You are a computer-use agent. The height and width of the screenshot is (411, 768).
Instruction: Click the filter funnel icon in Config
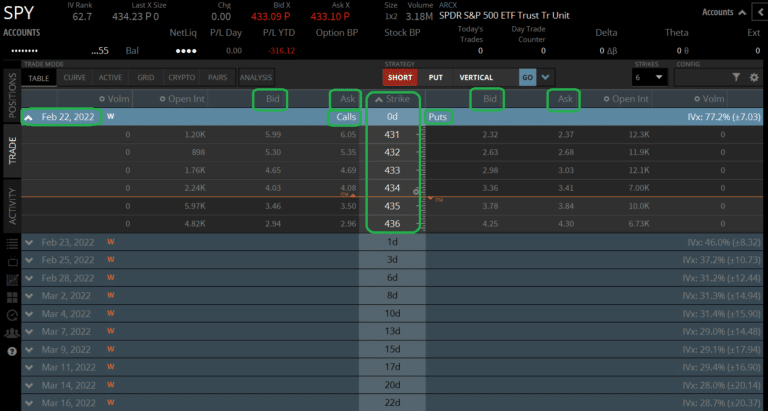[x=737, y=77]
